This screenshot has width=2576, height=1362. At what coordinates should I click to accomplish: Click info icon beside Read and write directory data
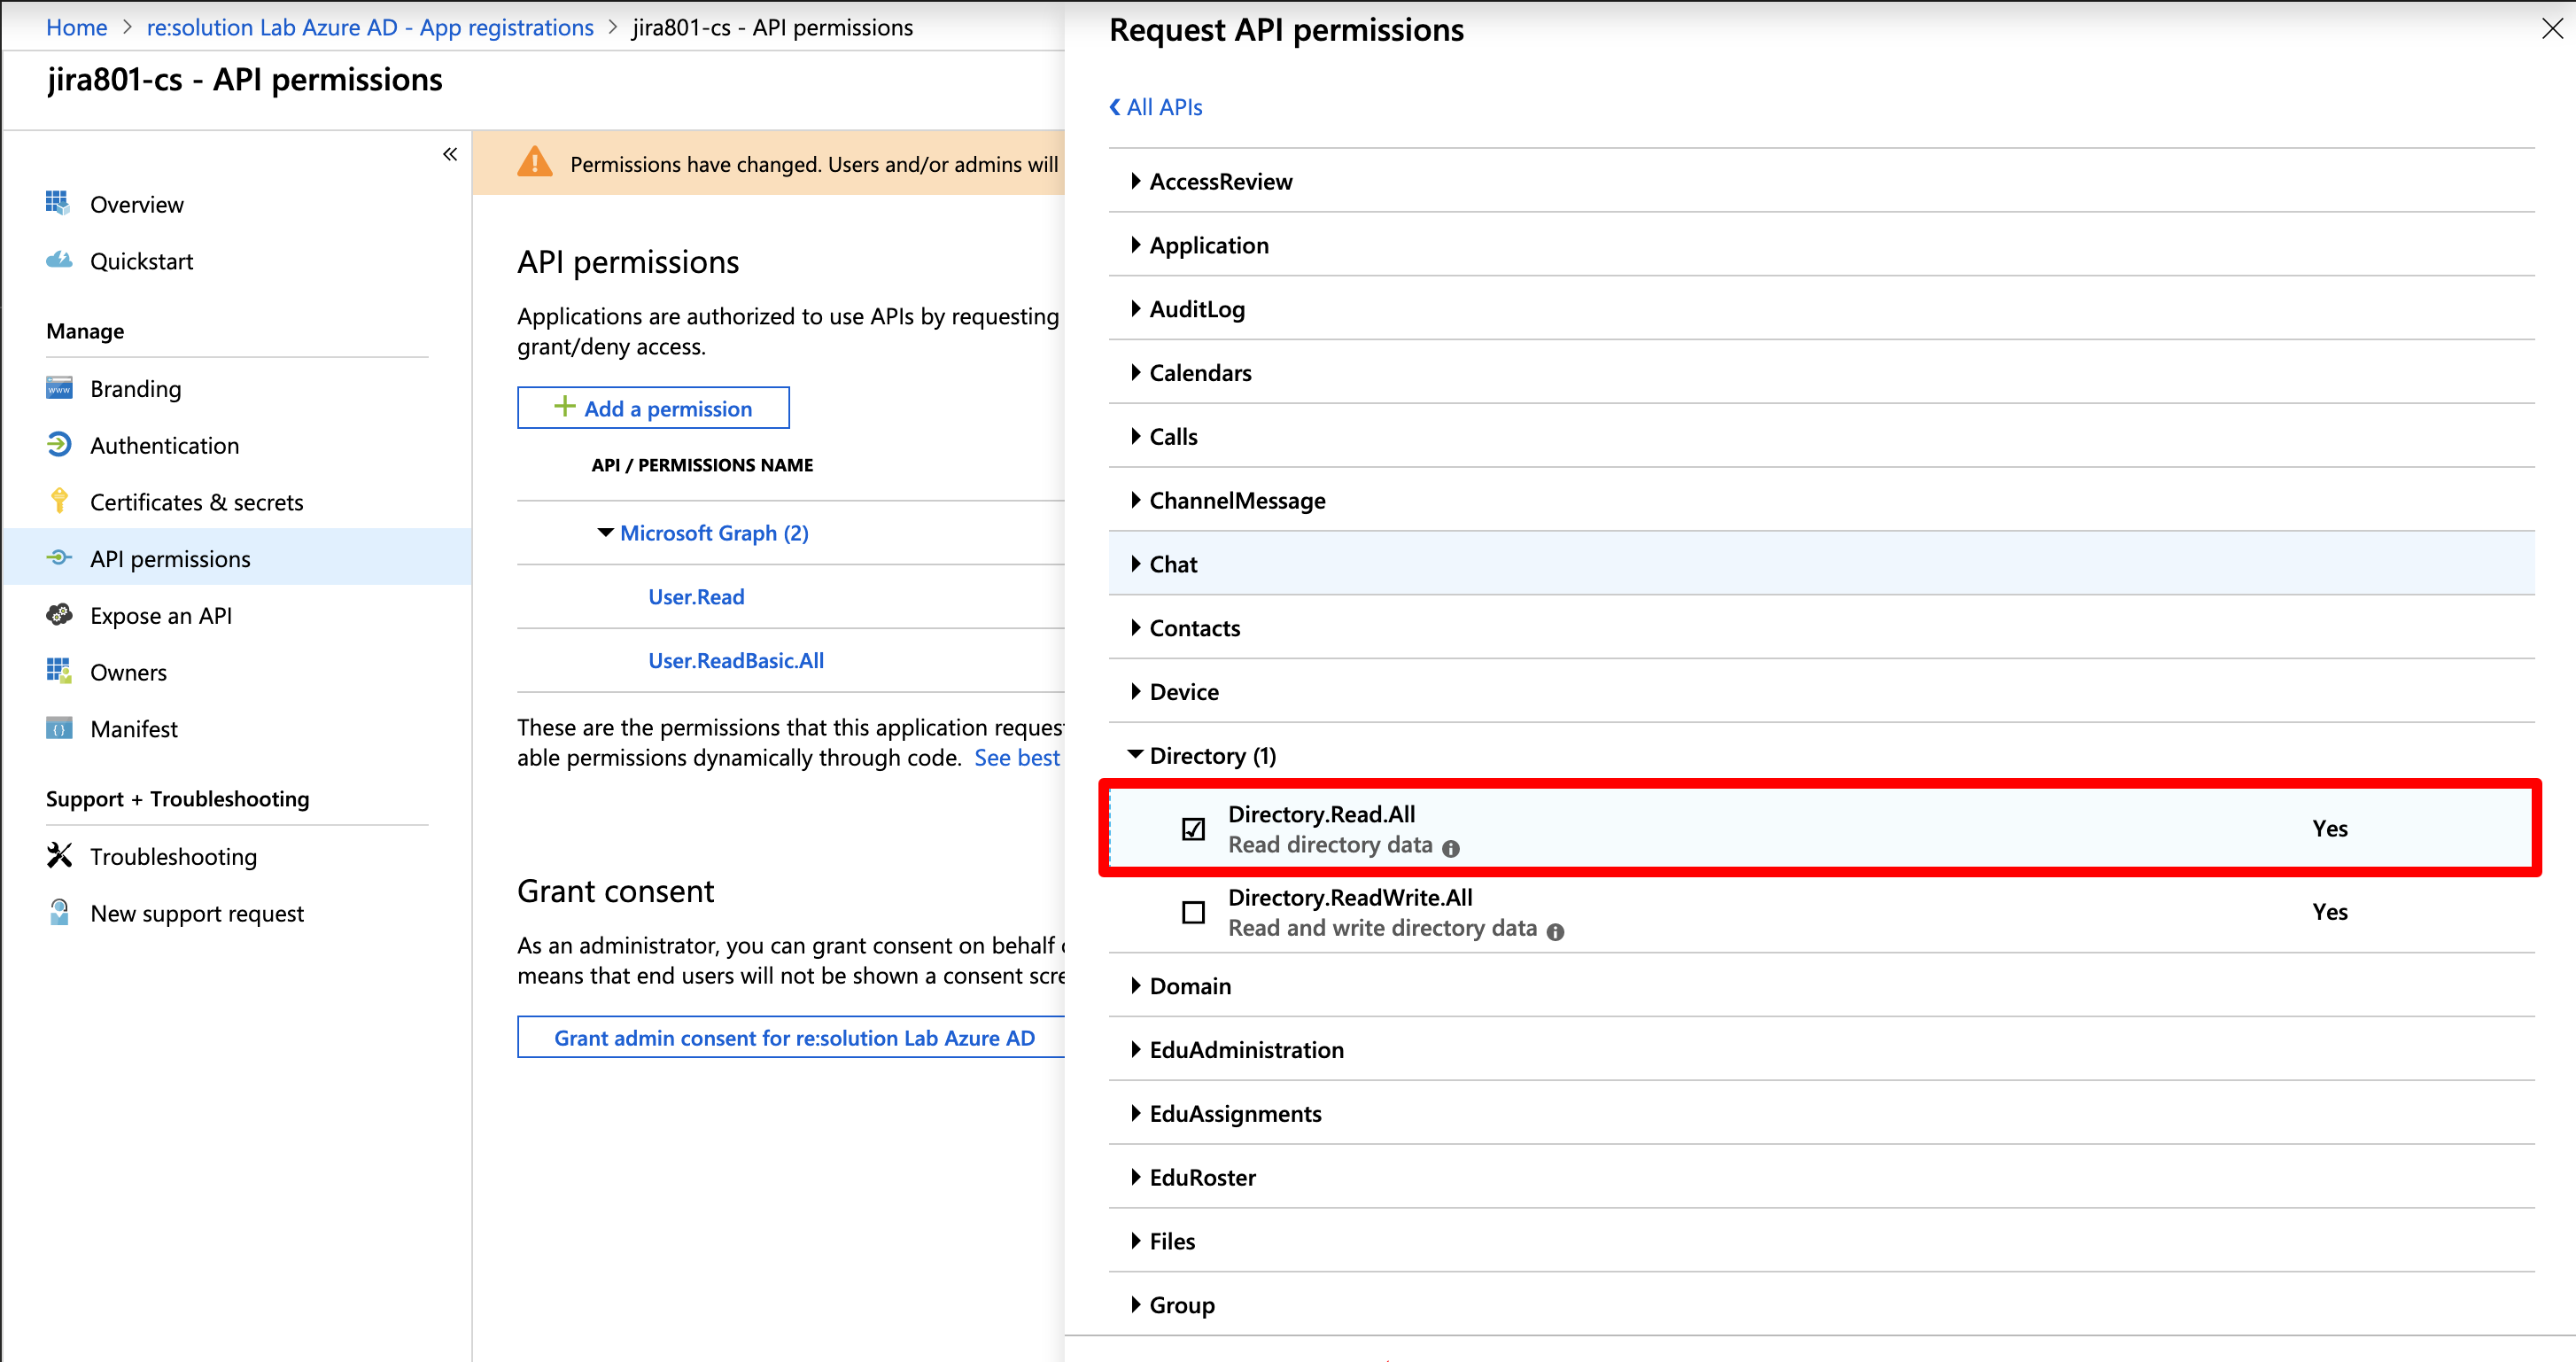(x=1555, y=932)
